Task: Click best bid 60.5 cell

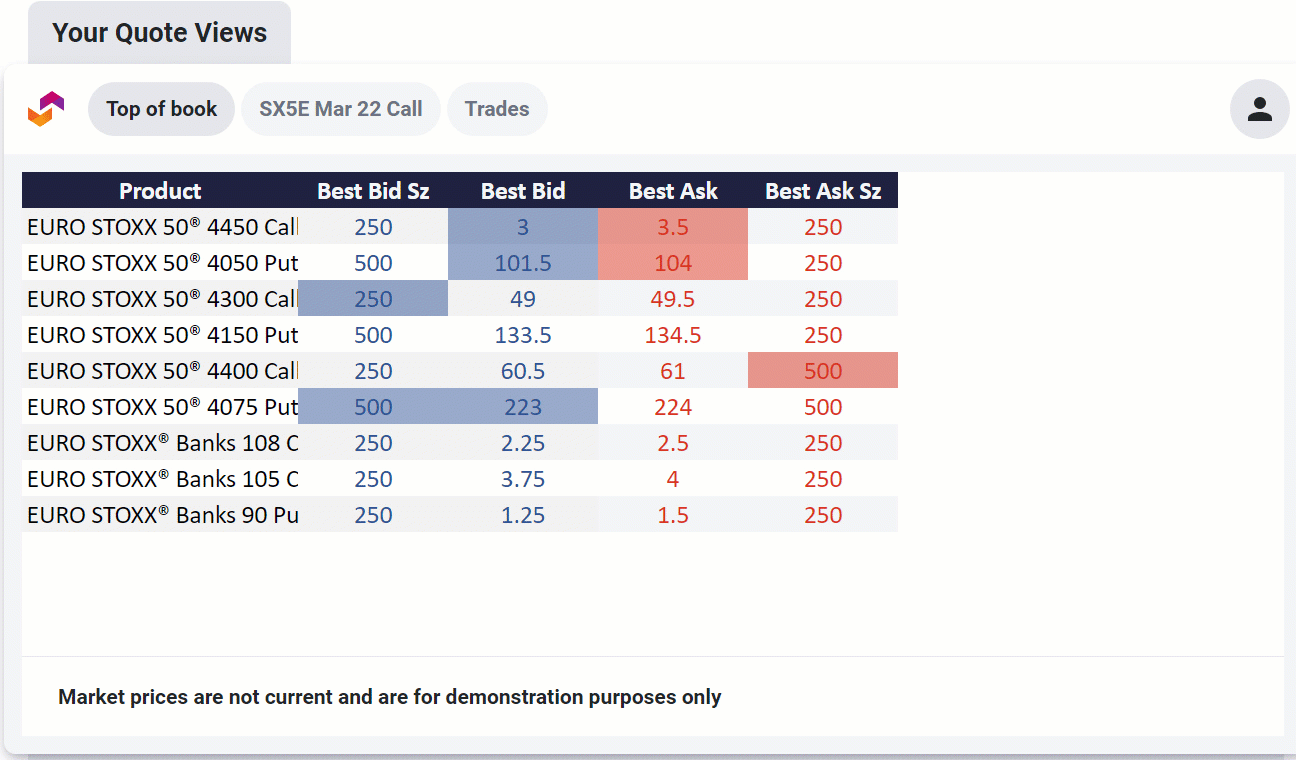Action: tap(523, 371)
